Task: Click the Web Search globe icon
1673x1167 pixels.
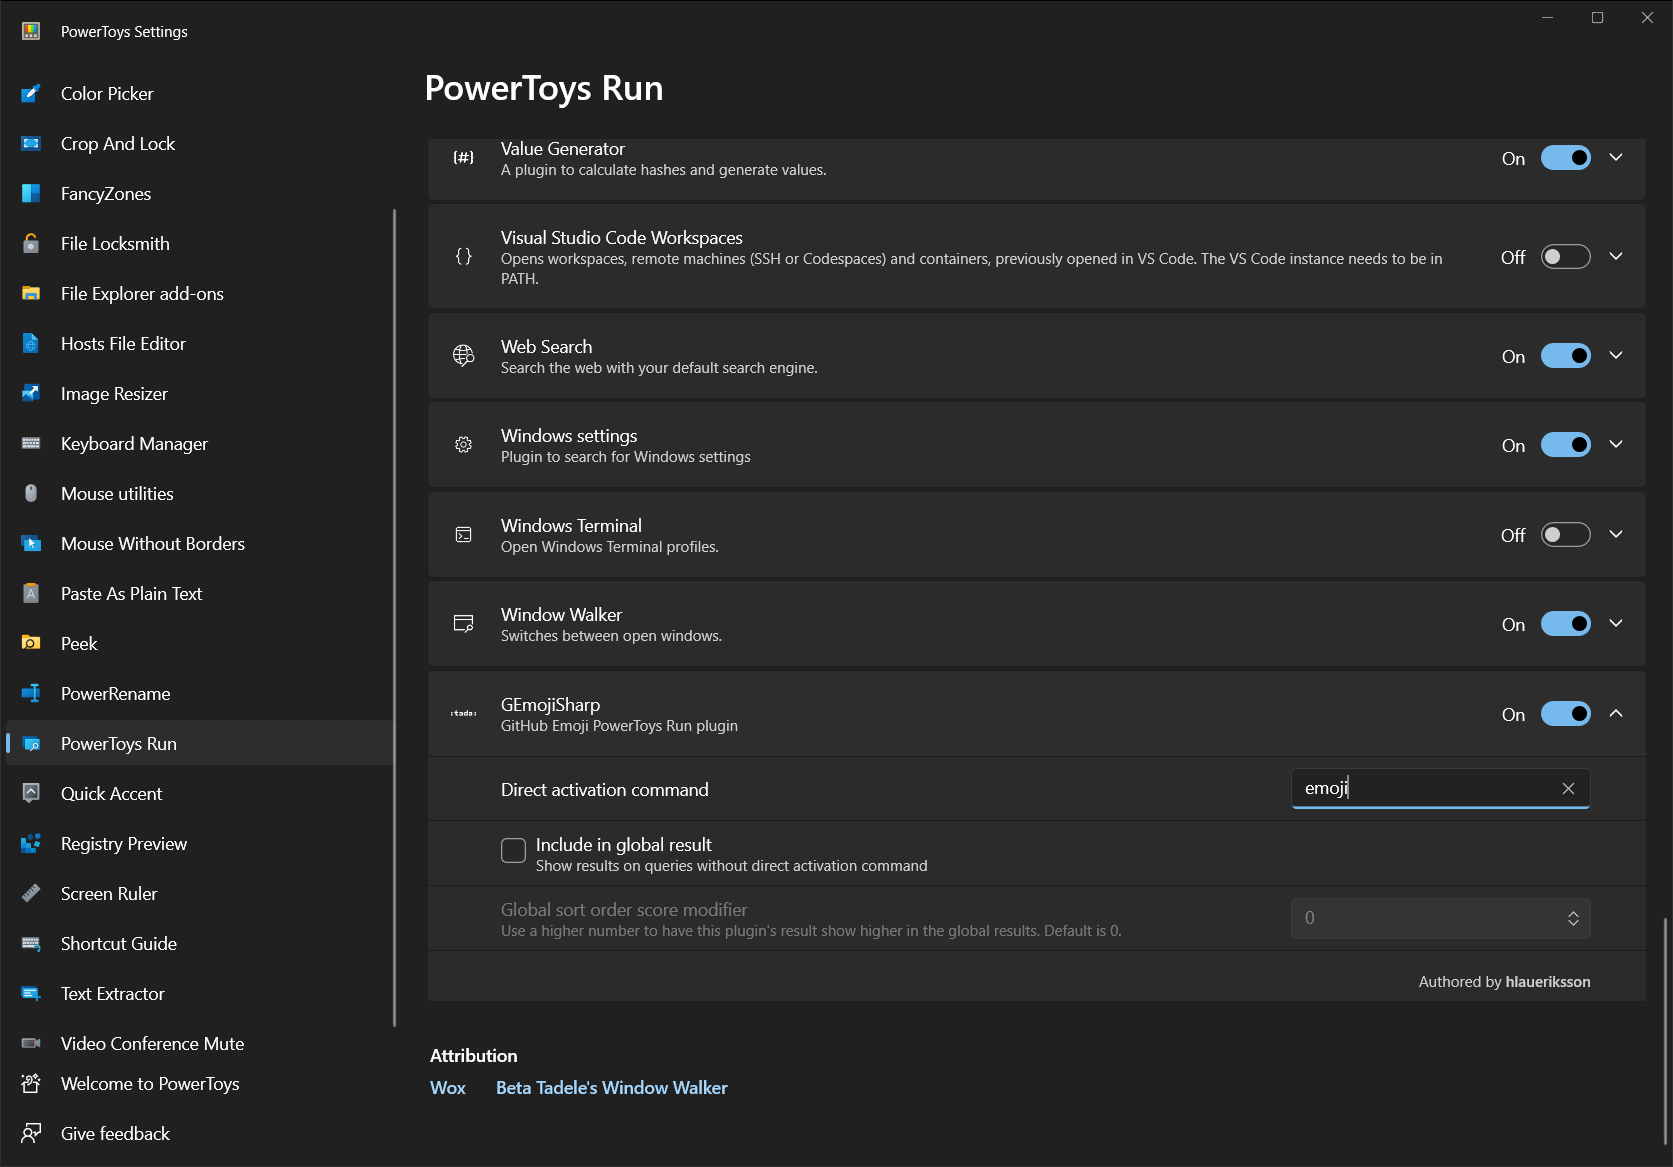Action: coord(463,356)
